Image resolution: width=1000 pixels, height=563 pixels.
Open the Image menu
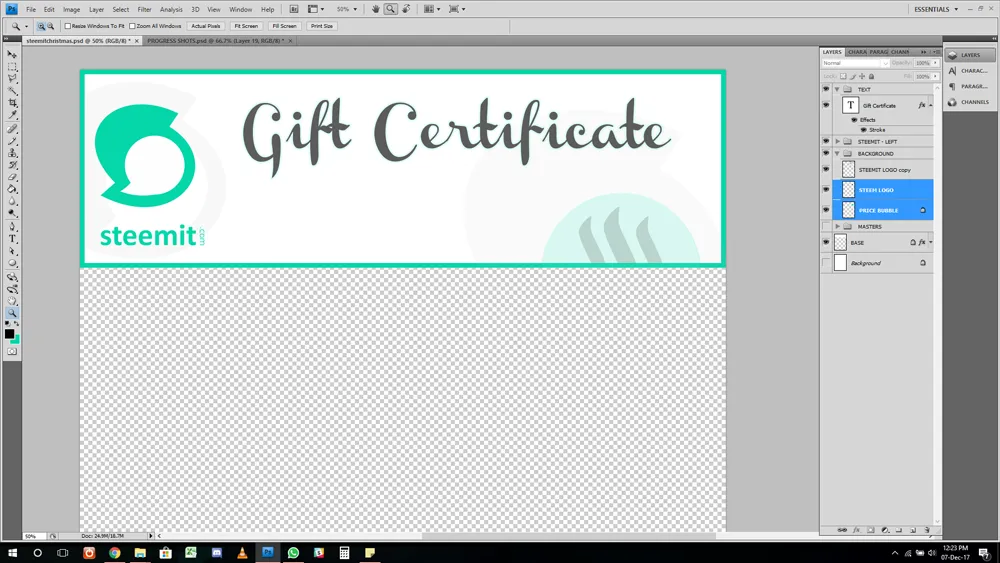[x=71, y=10]
